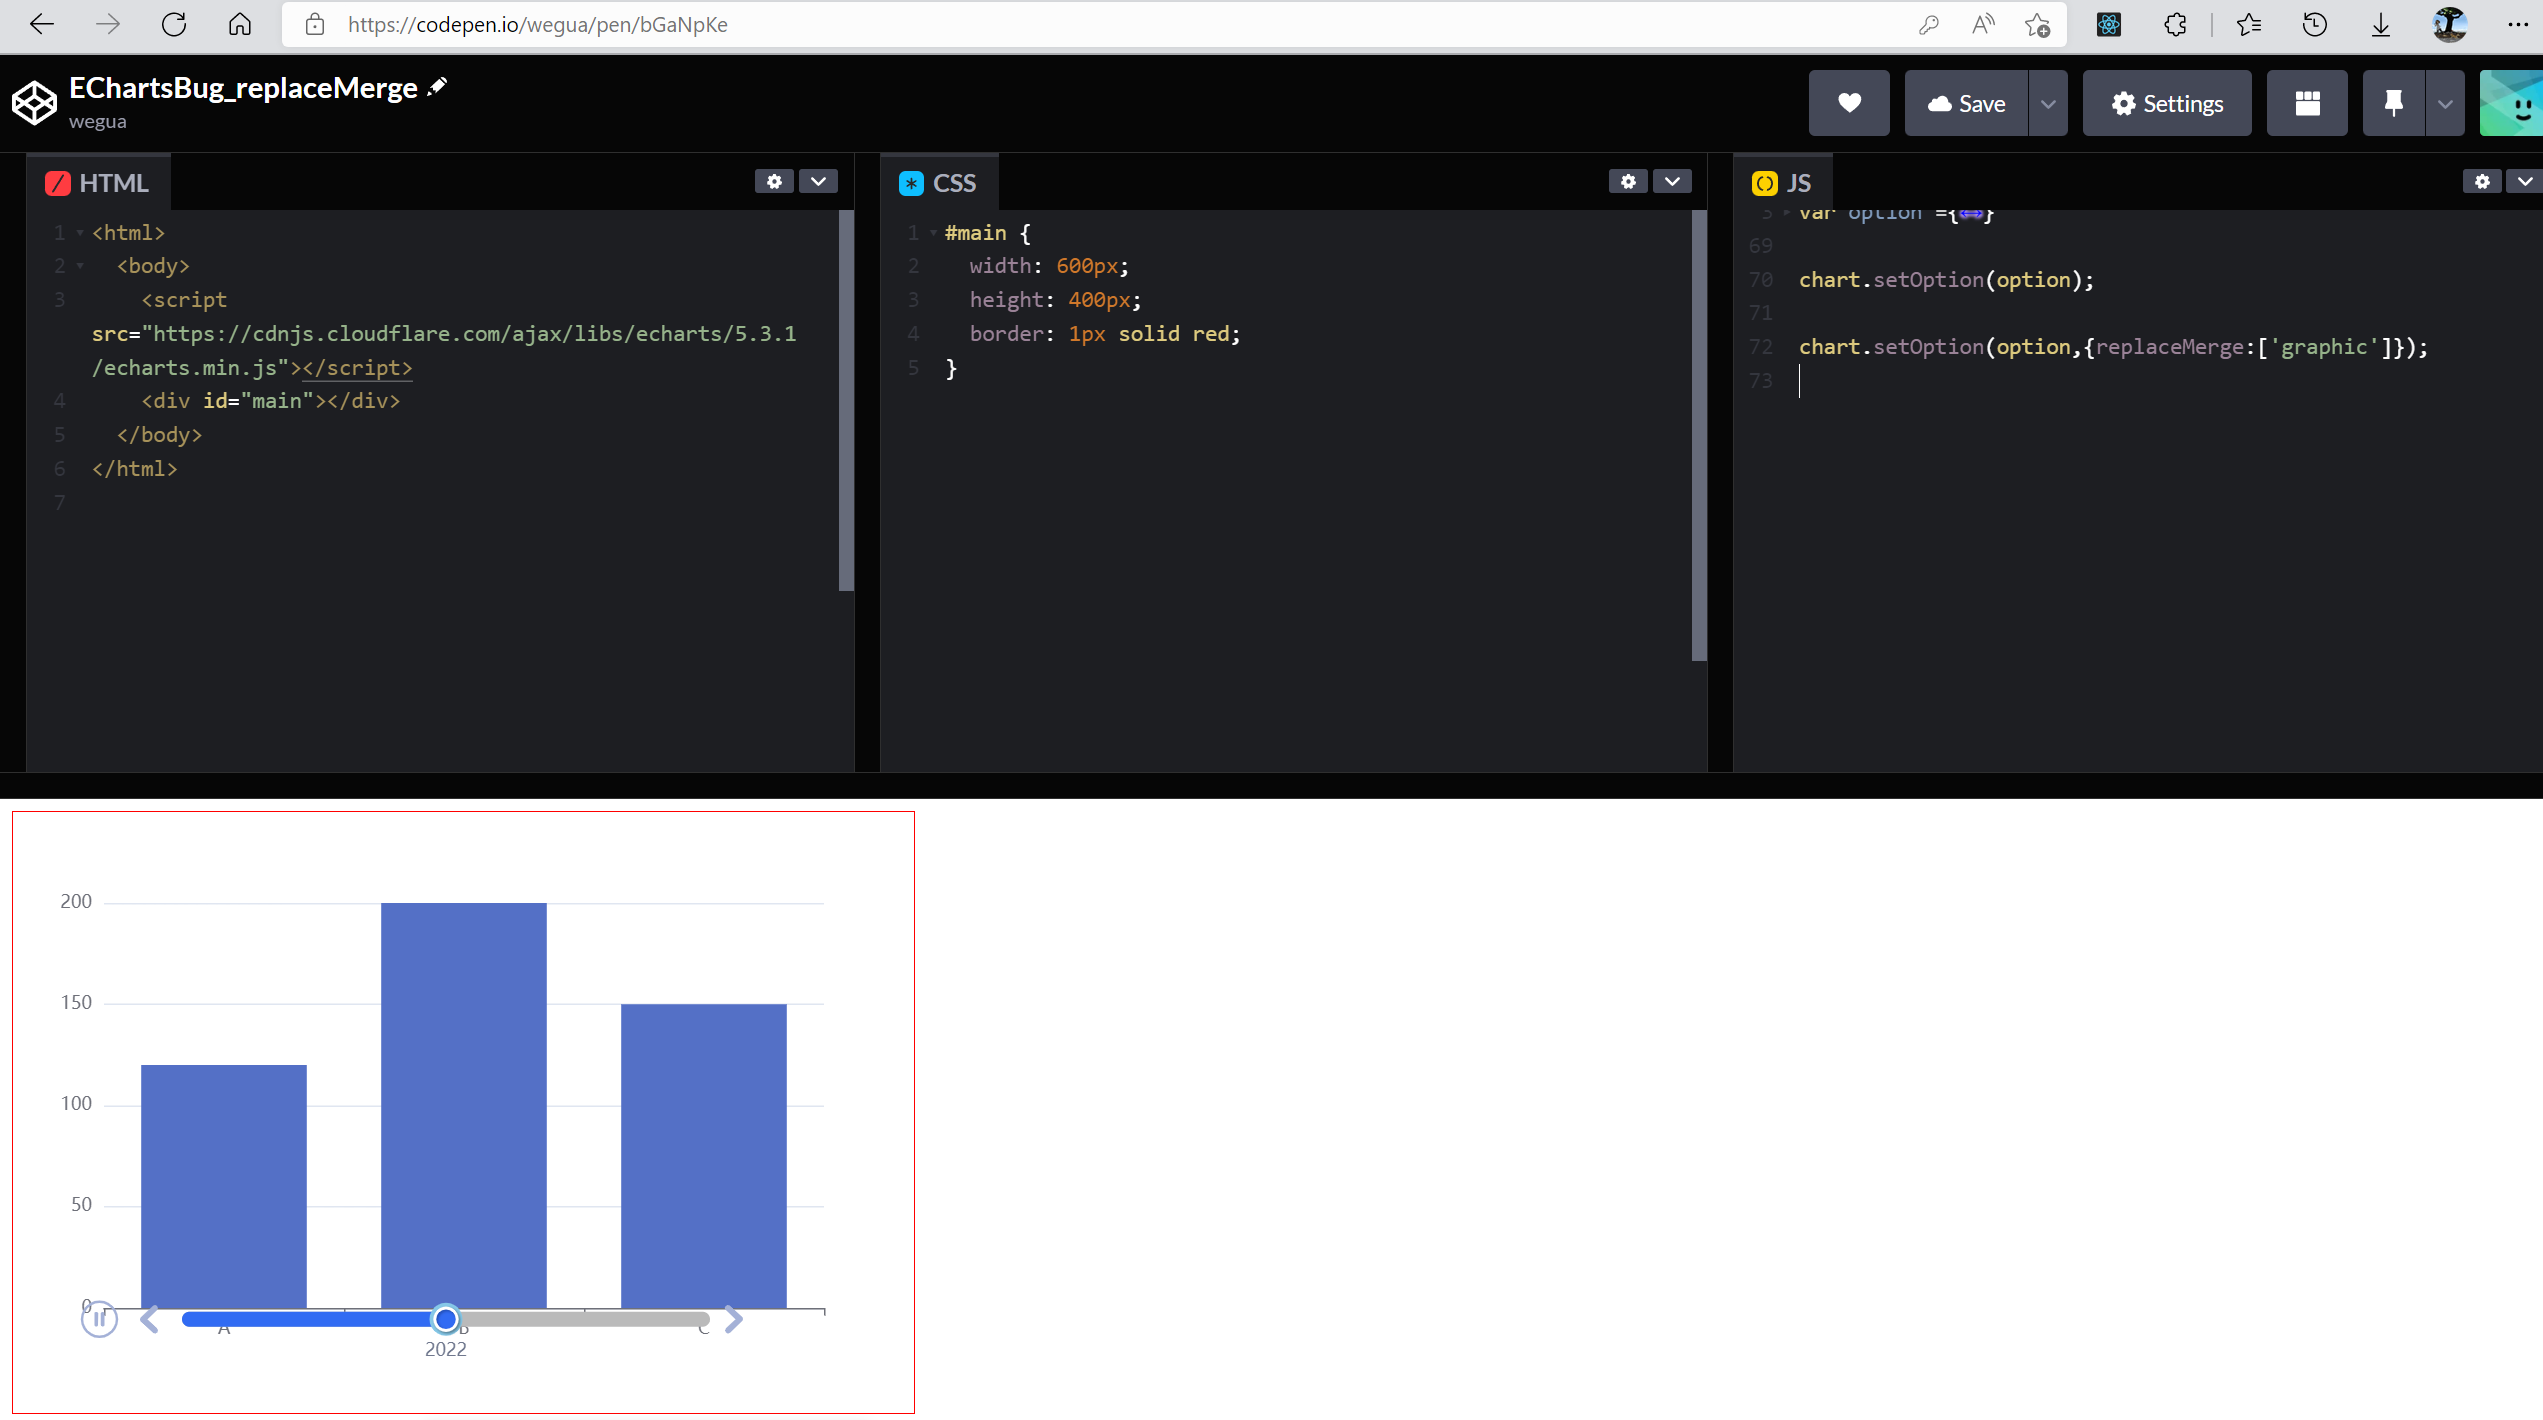2543x1420 pixels.
Task: Save the pen
Action: 1966,103
